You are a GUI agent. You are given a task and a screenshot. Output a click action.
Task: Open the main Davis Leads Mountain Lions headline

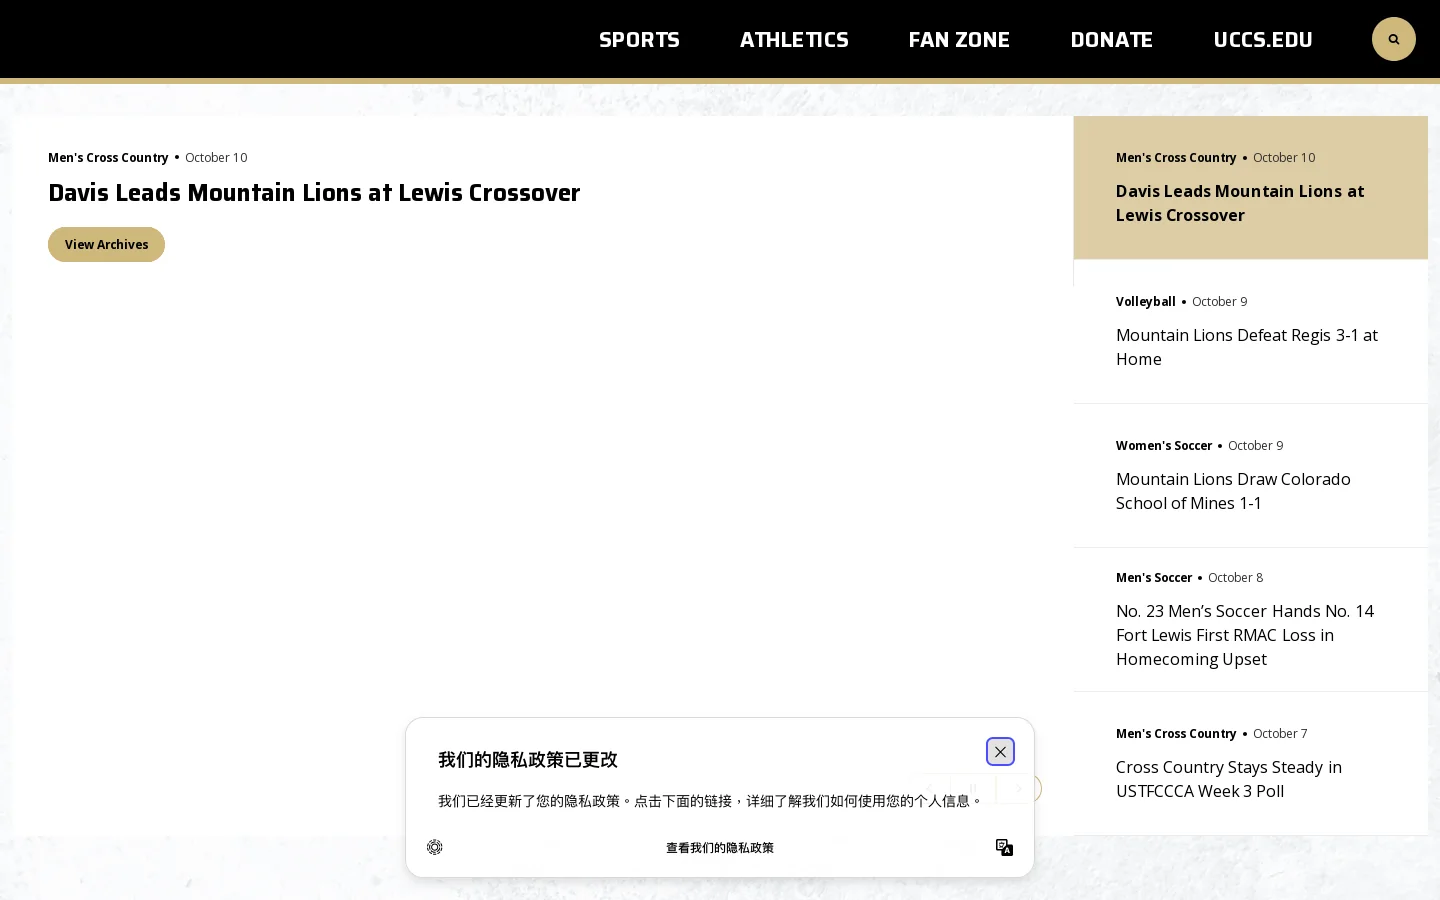tap(314, 192)
